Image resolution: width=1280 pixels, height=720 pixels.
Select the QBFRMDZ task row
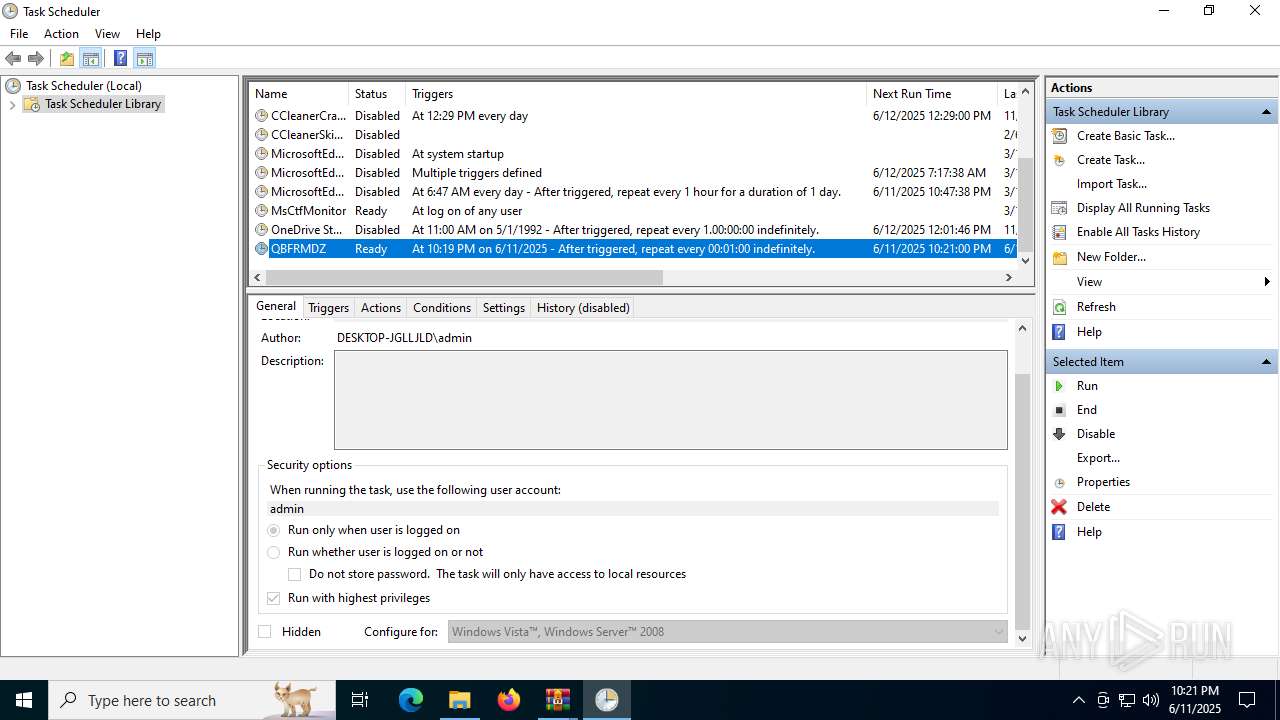(x=632, y=249)
